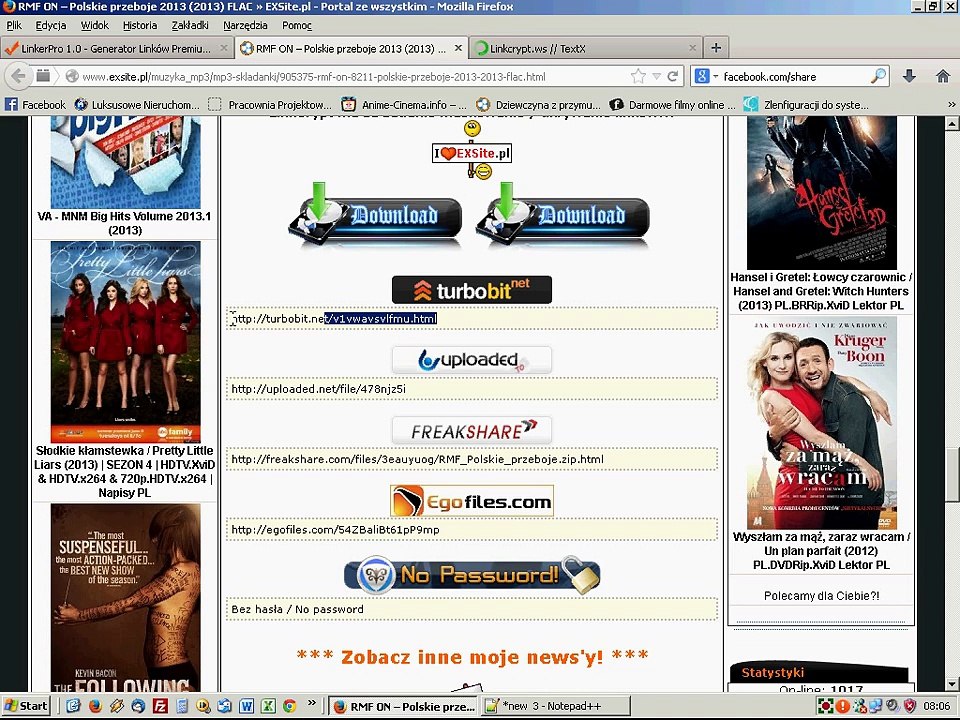
Task: Open the Słodkie kłamstewka SEZON 4 title link
Action: 124,471
